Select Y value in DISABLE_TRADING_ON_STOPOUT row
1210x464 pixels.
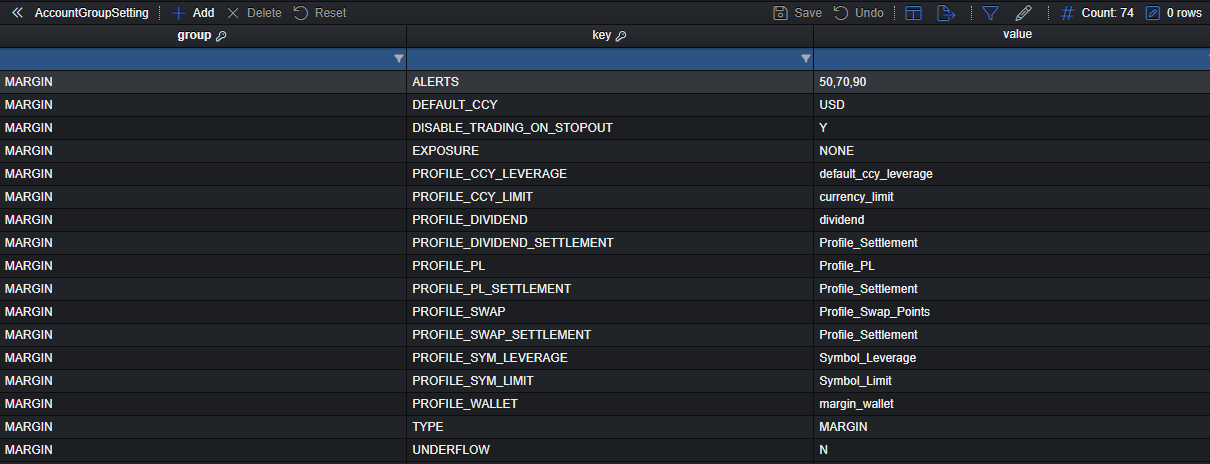1012,128
